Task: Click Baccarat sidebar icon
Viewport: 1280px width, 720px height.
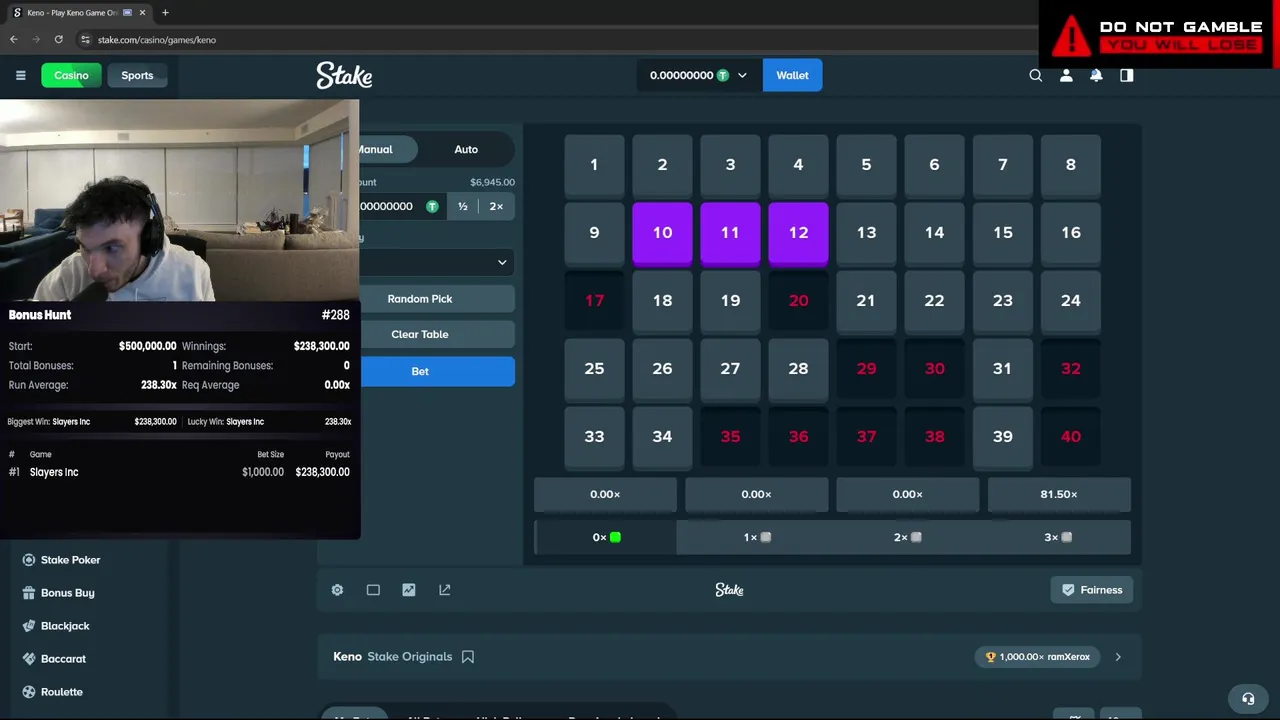Action: (x=29, y=659)
